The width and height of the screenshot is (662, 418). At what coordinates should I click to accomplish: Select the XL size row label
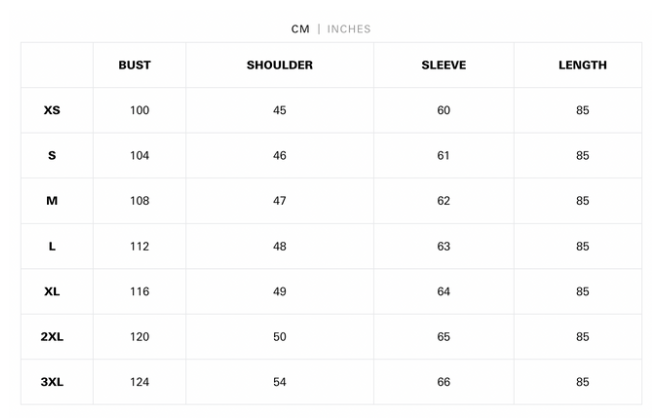click(x=52, y=292)
